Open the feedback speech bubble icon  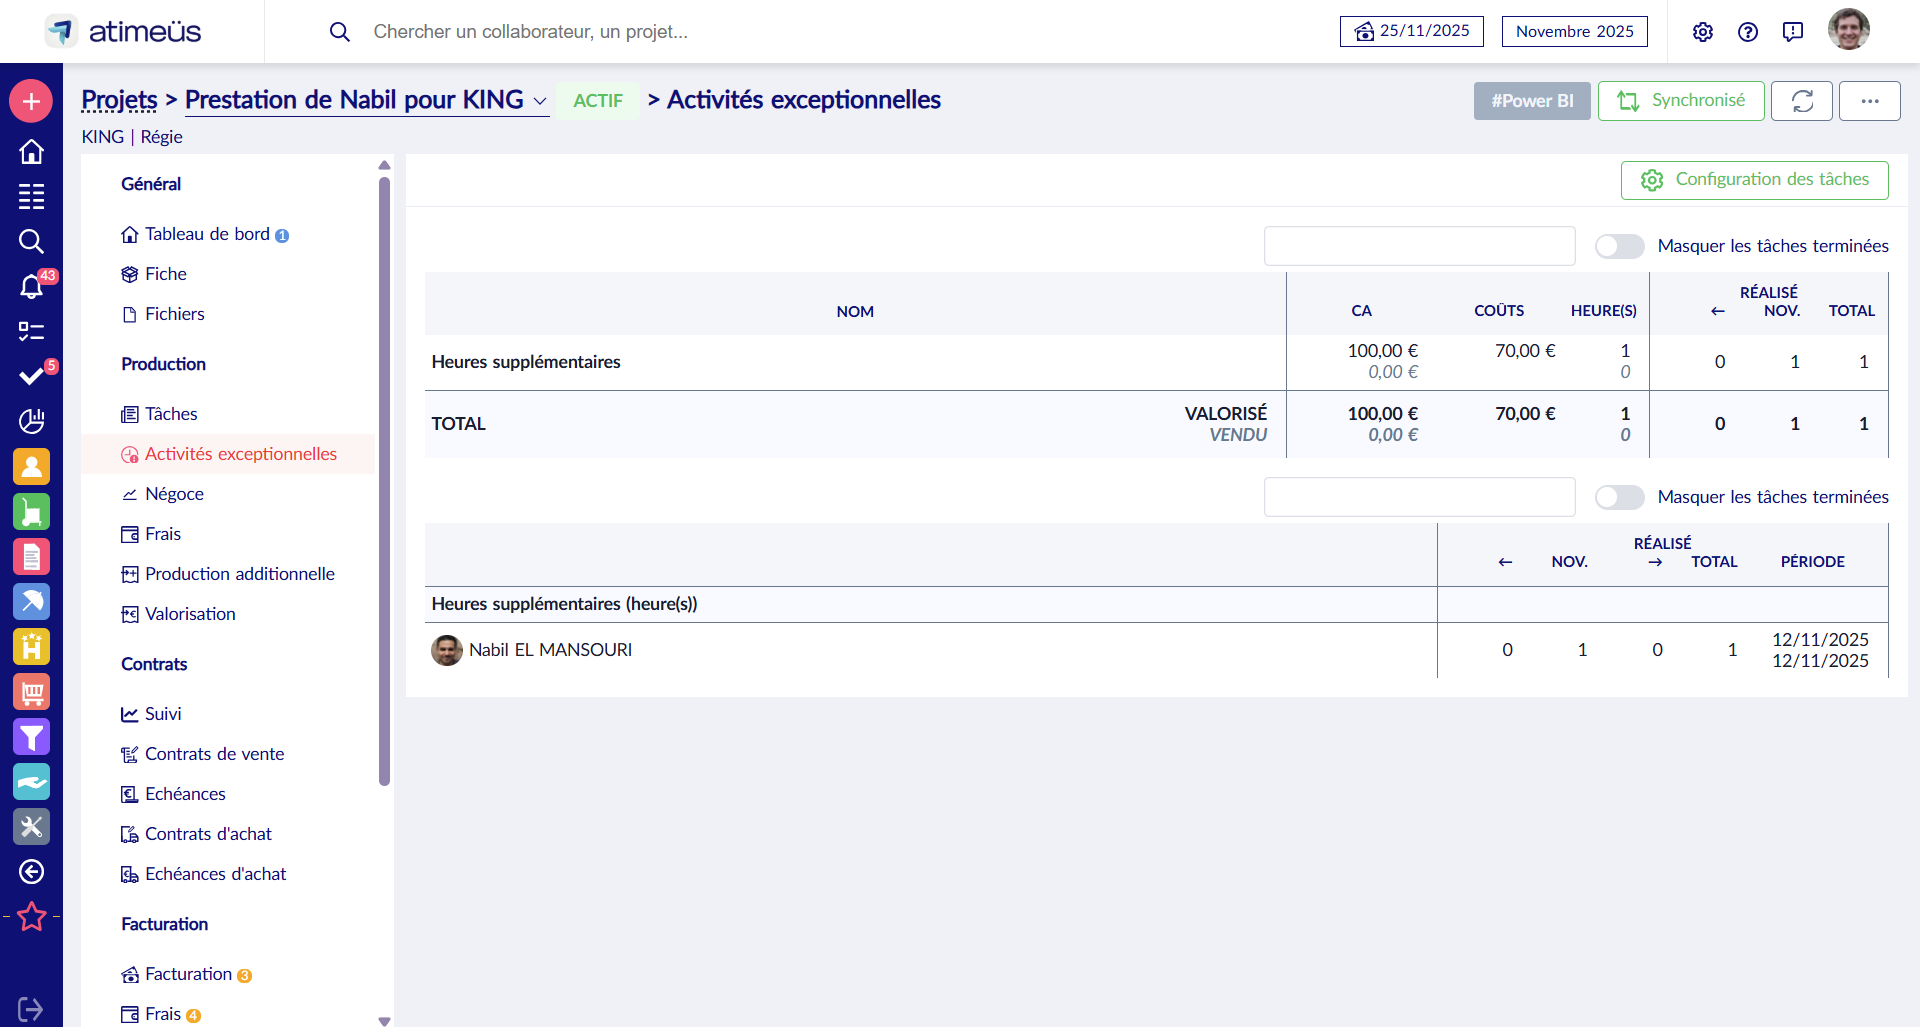tap(1793, 32)
